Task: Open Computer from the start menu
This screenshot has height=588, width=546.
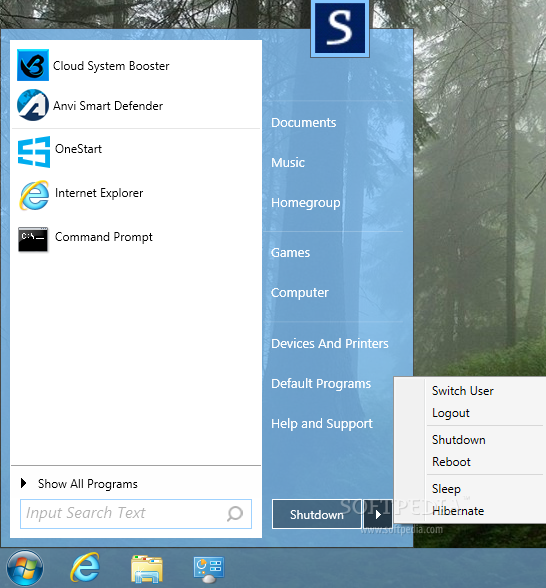Action: [300, 293]
